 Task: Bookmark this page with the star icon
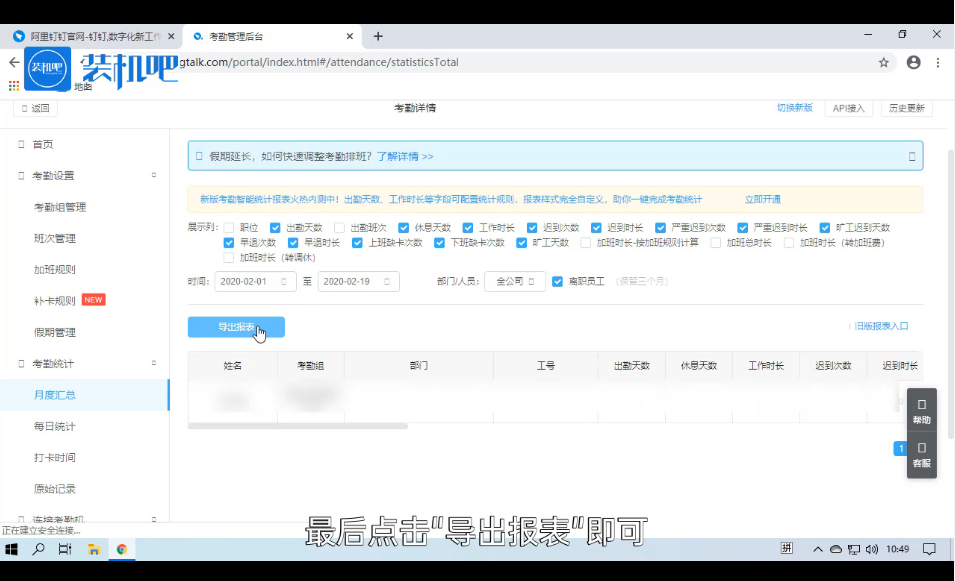coord(884,62)
